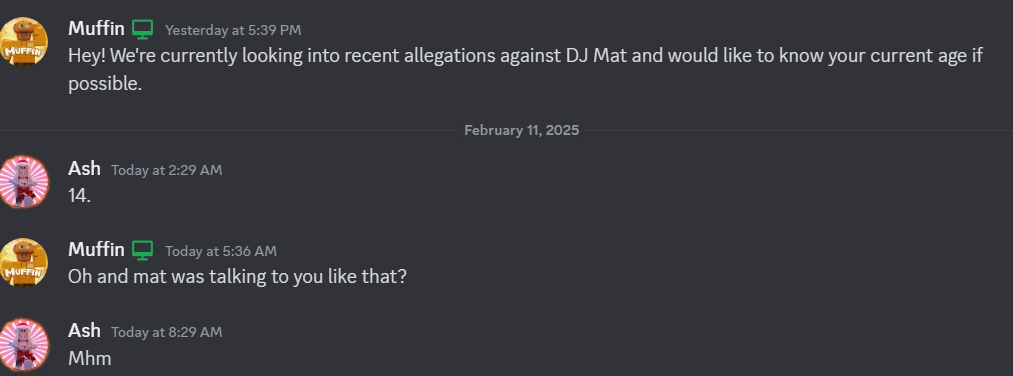The height and width of the screenshot is (376, 1013).
Task: Select the "Today at 5:36 AM" timestamp
Action: point(221,251)
